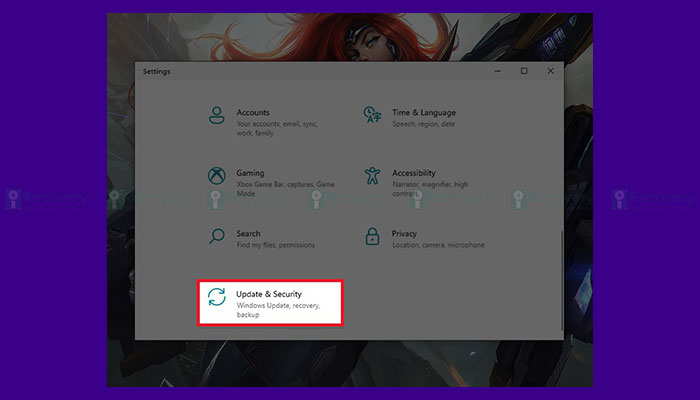The width and height of the screenshot is (700, 400).
Task: Click the Xbox Gaming icon
Action: [217, 176]
